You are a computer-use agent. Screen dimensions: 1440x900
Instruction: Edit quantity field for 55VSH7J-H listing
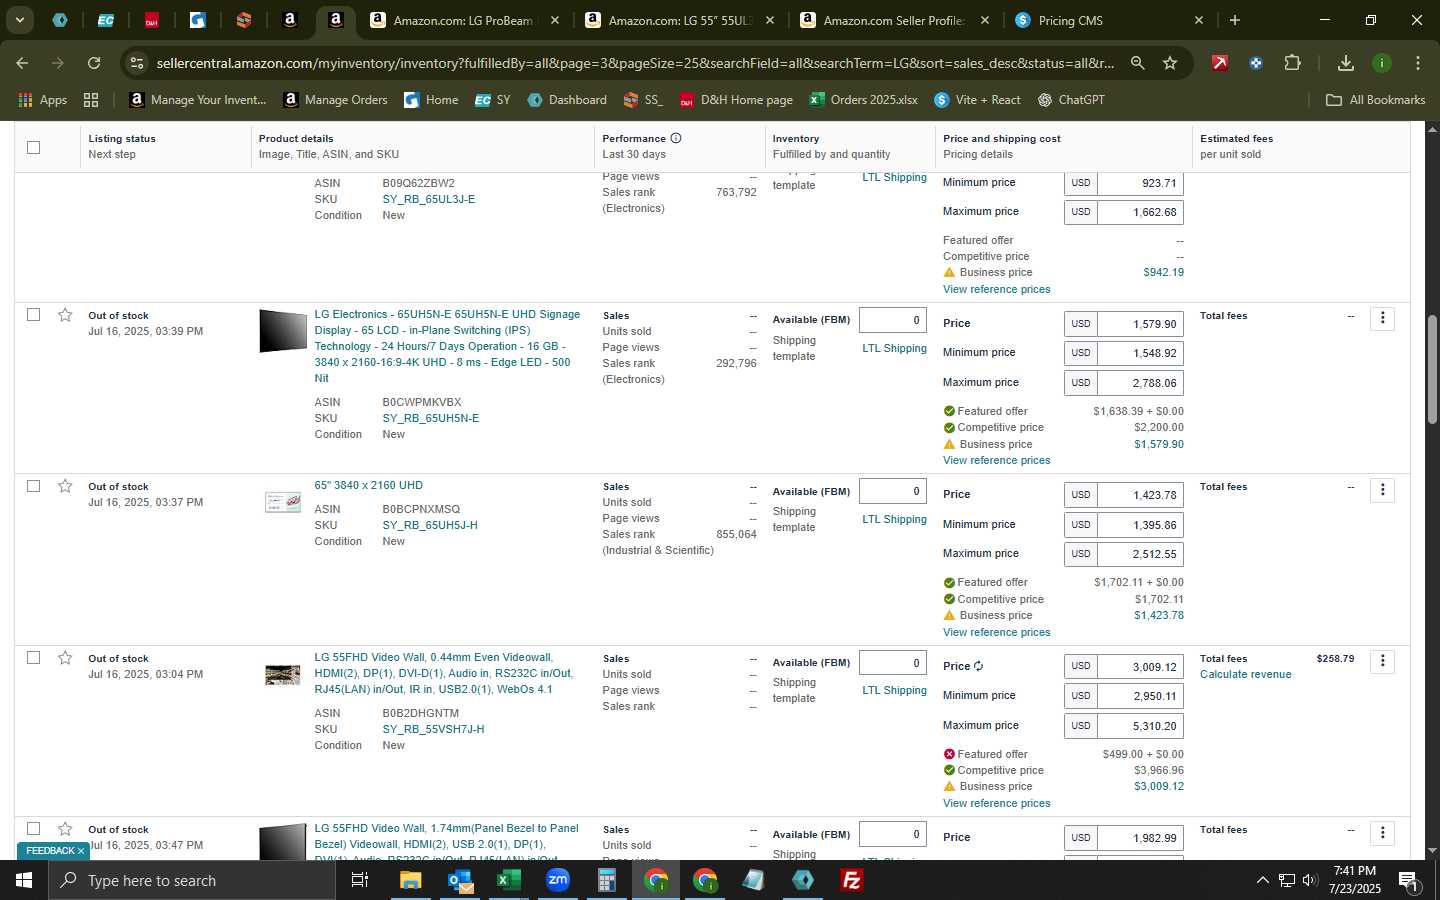pos(893,662)
